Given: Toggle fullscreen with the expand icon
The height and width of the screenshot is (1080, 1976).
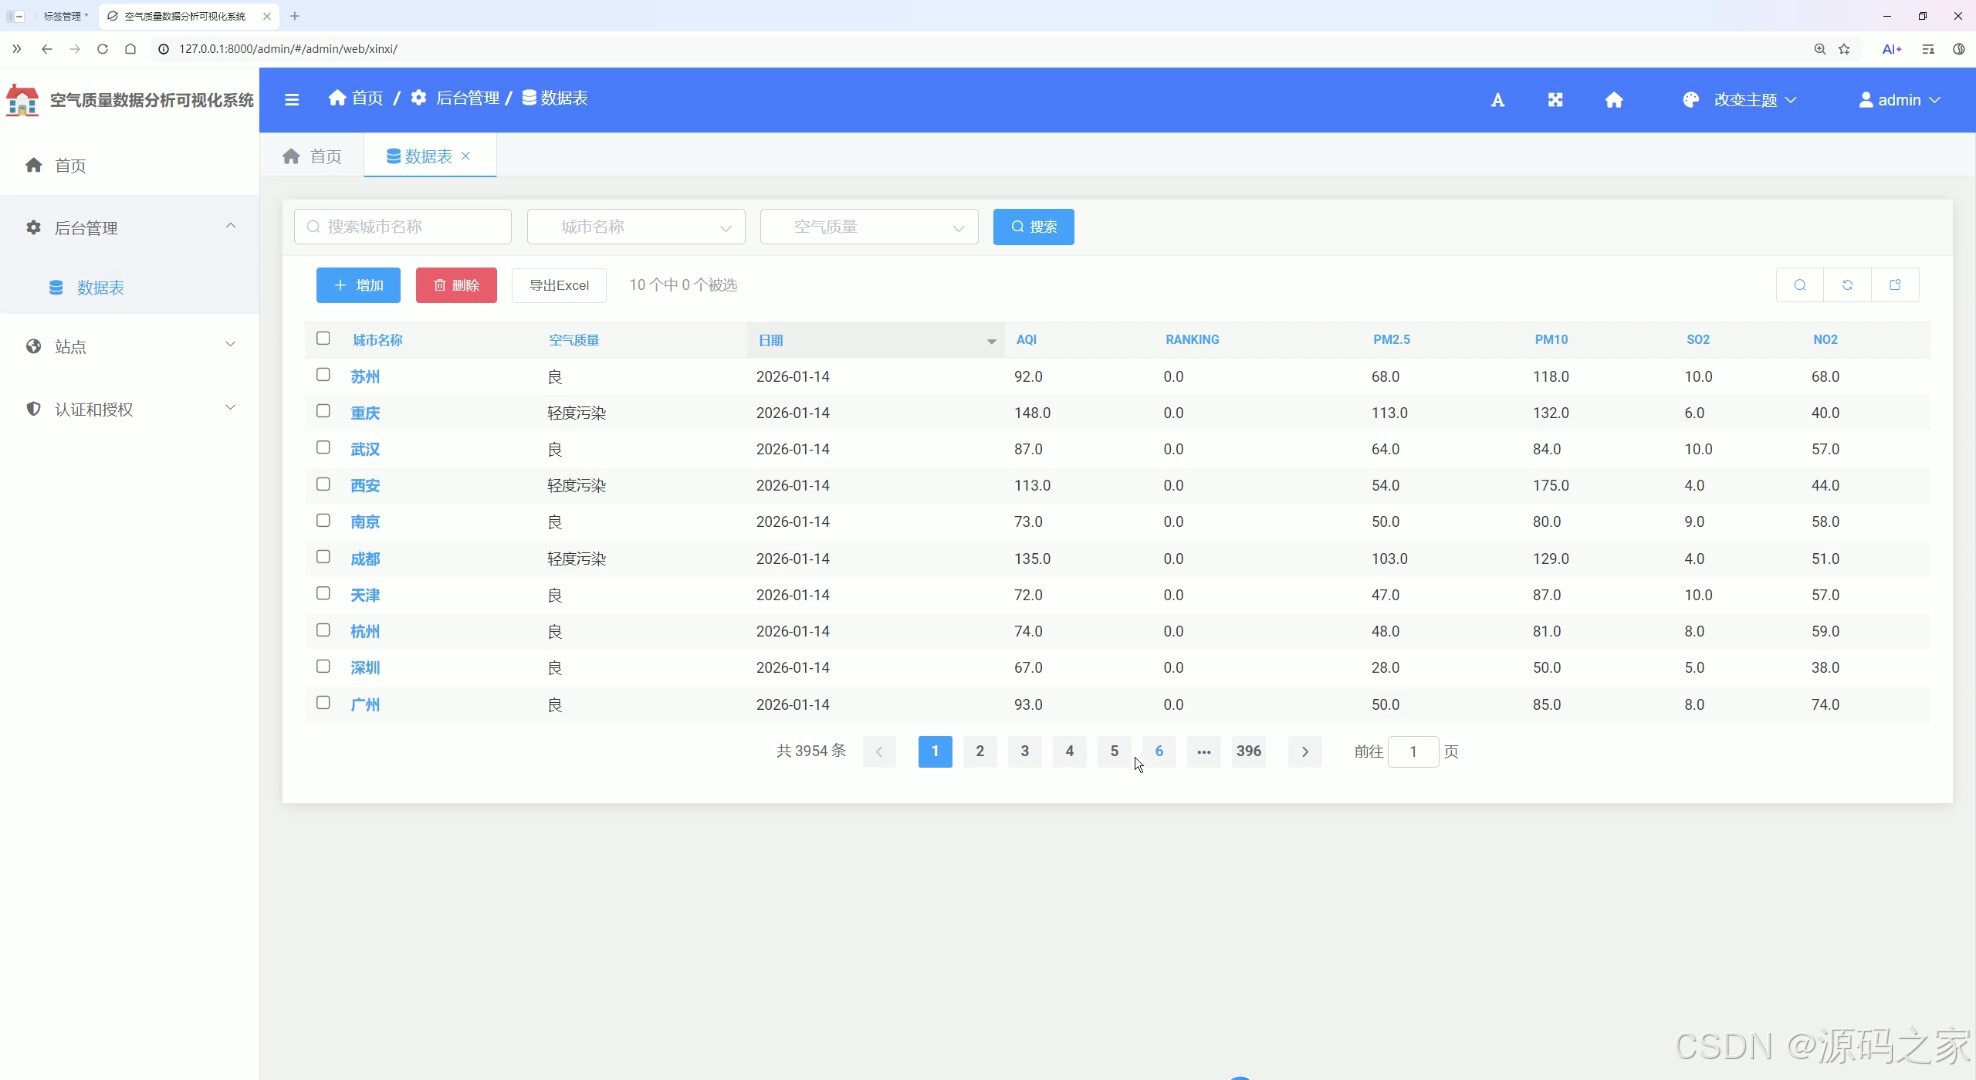Looking at the screenshot, I should click(1555, 100).
